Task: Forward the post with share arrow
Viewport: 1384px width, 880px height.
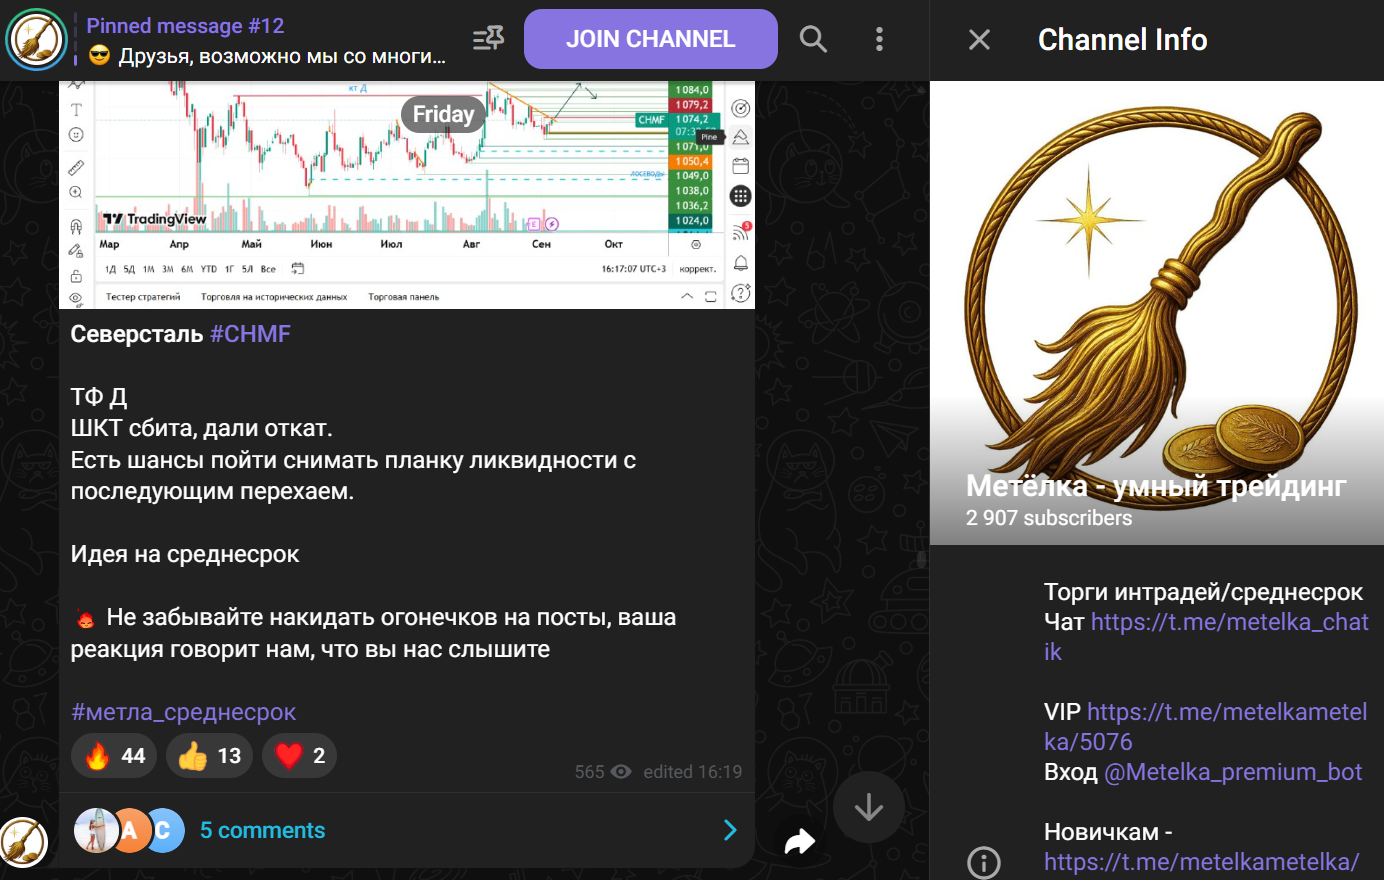Action: [800, 841]
